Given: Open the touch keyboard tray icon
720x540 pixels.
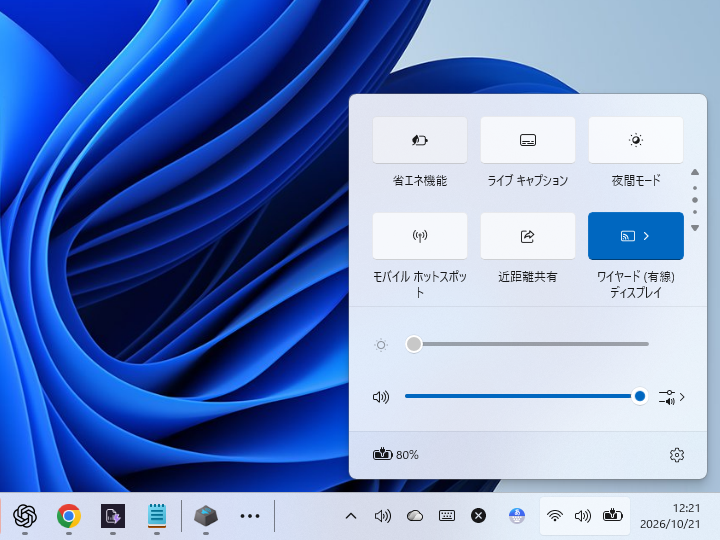Looking at the screenshot, I should click(447, 516).
